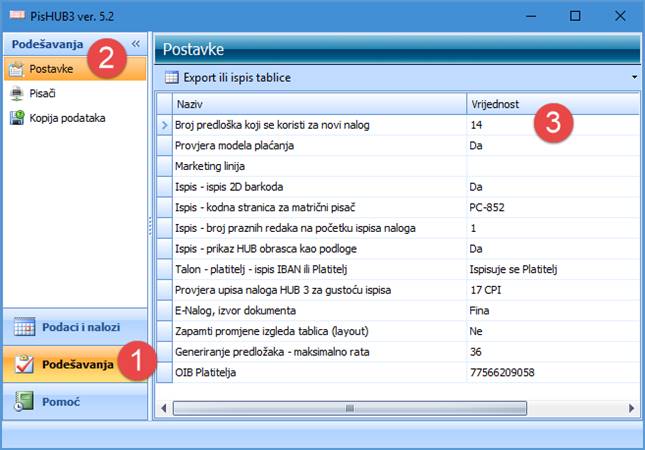Click the scrollbar right arrow
The width and height of the screenshot is (645, 450).
coord(632,408)
